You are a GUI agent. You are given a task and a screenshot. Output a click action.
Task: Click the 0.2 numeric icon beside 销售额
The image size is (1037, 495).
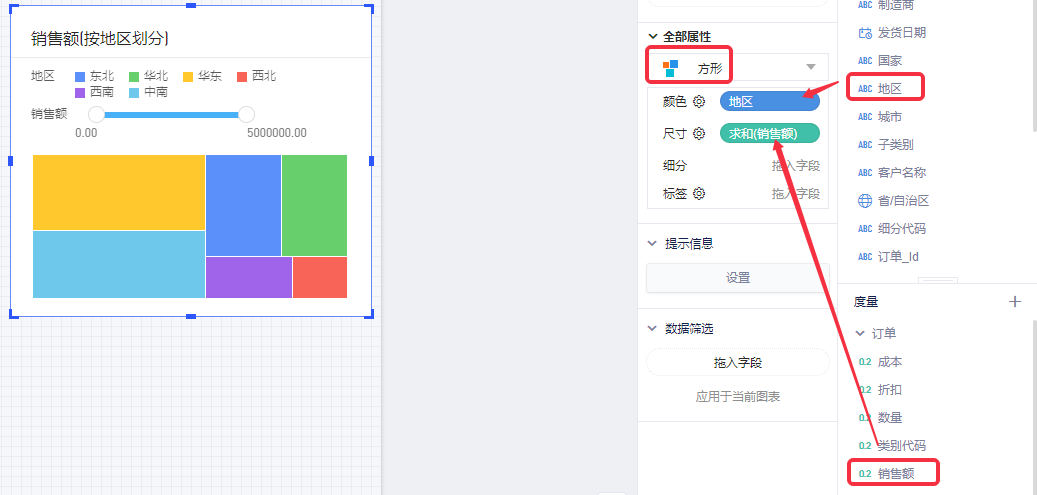(x=865, y=473)
